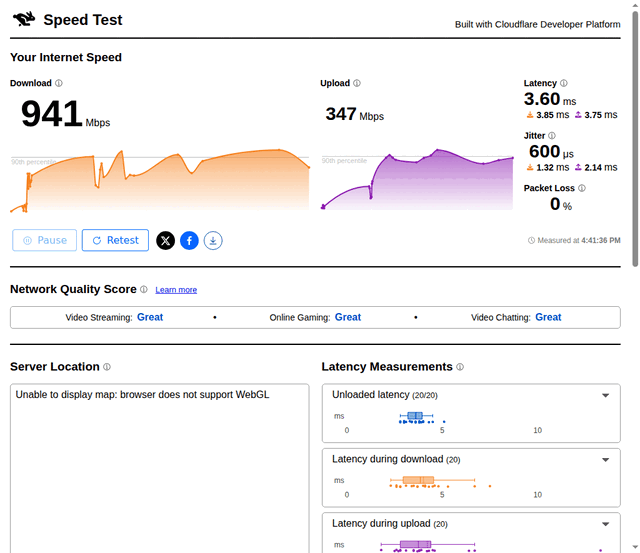Click the Unable to display map message
The height and width of the screenshot is (553, 640).
pos(142,395)
